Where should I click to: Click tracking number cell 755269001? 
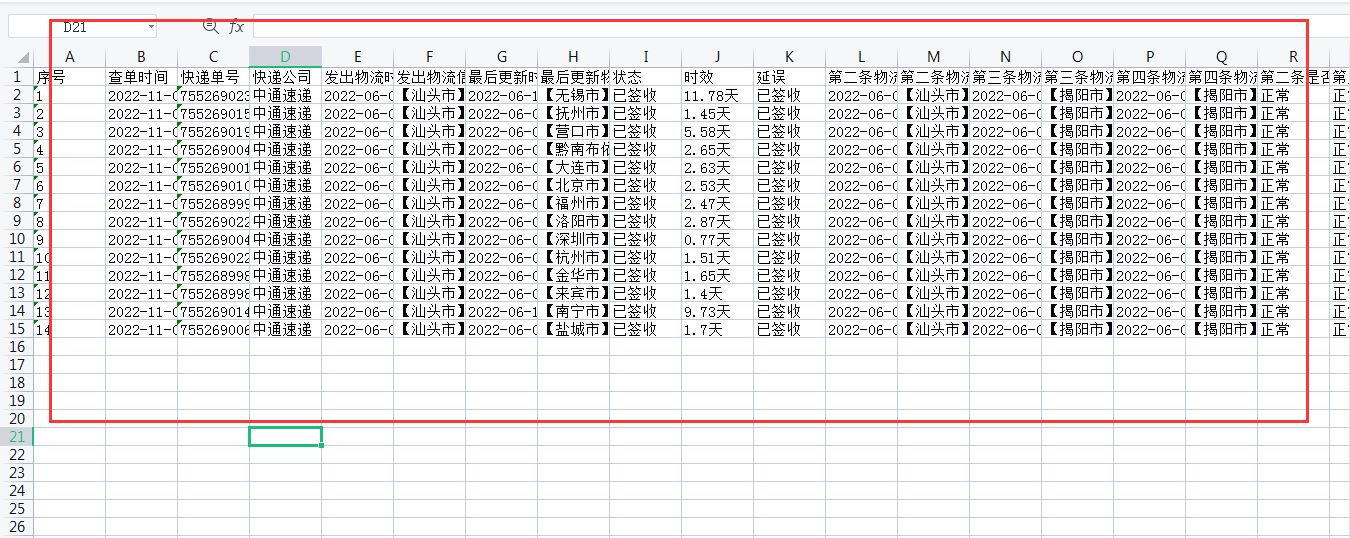click(x=213, y=167)
